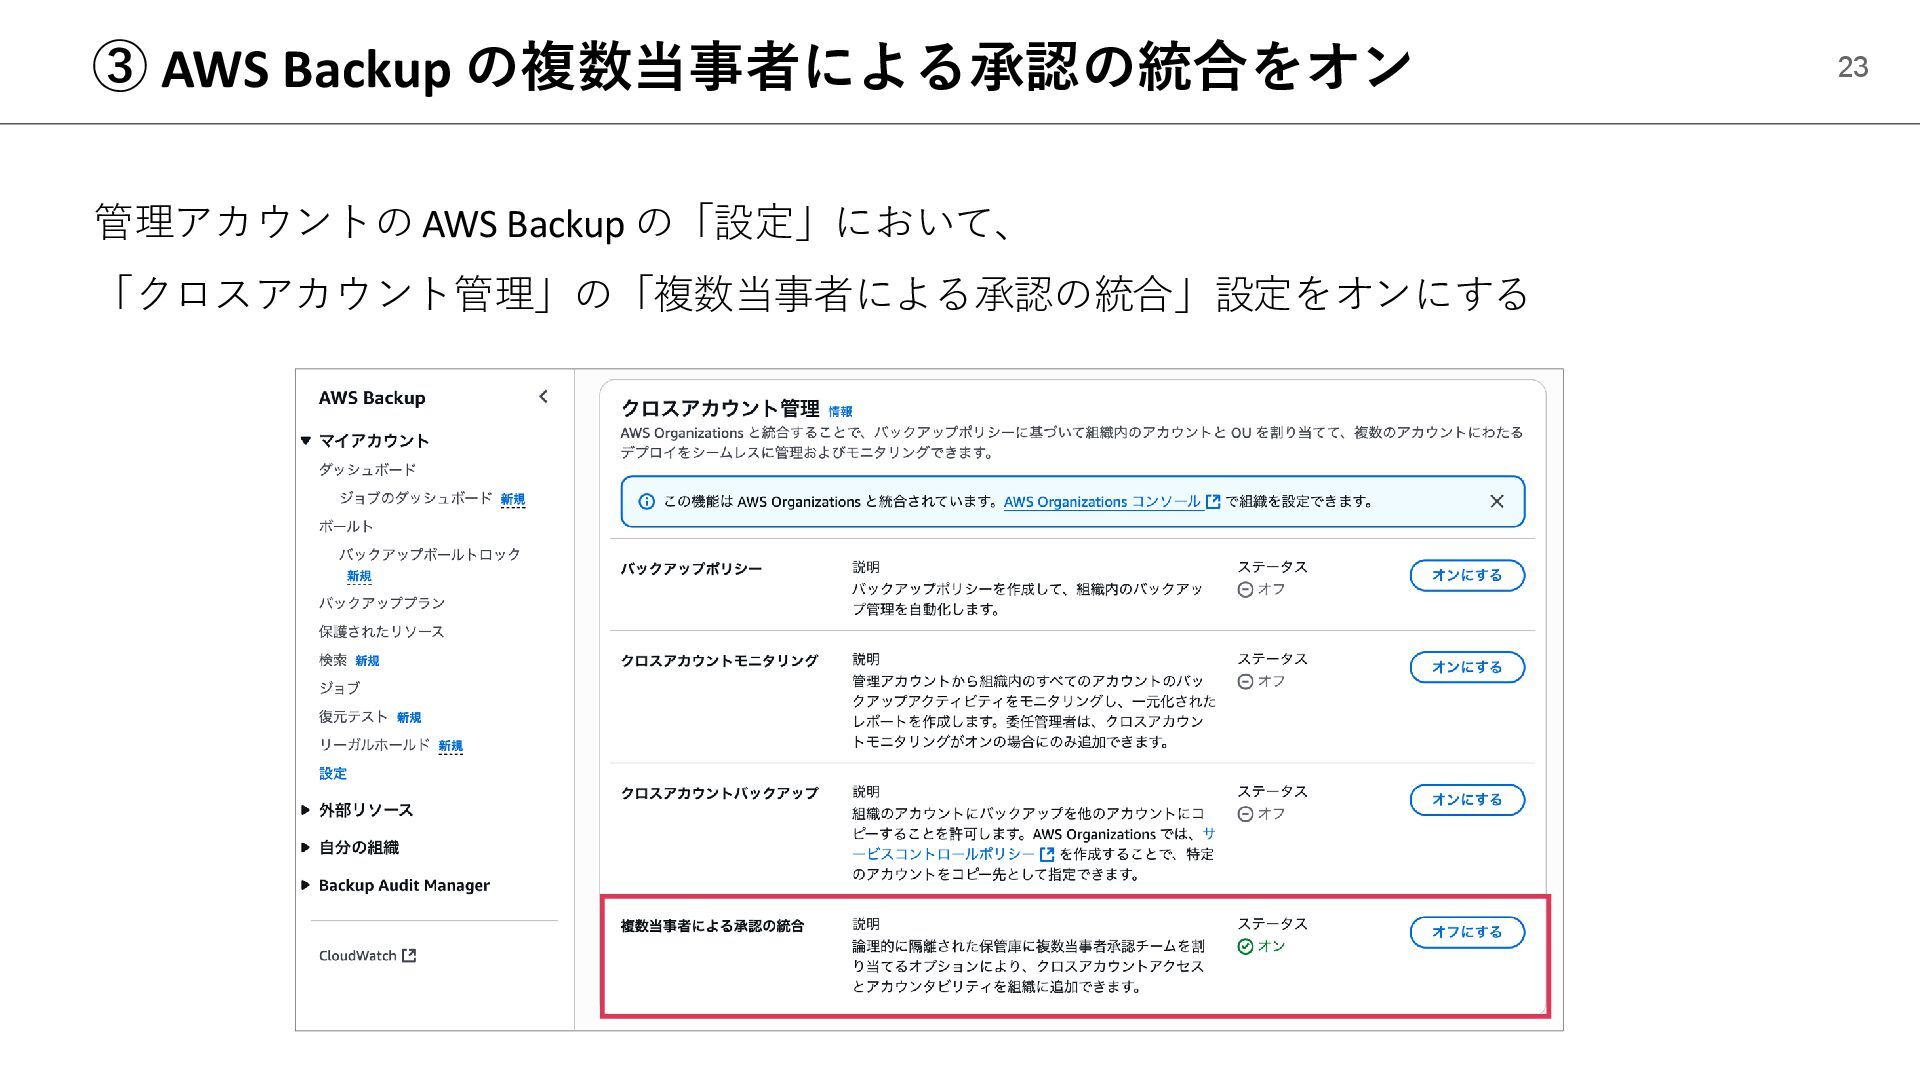Open 復元テスト in the sidebar
This screenshot has width=1920, height=1080.
click(x=353, y=717)
